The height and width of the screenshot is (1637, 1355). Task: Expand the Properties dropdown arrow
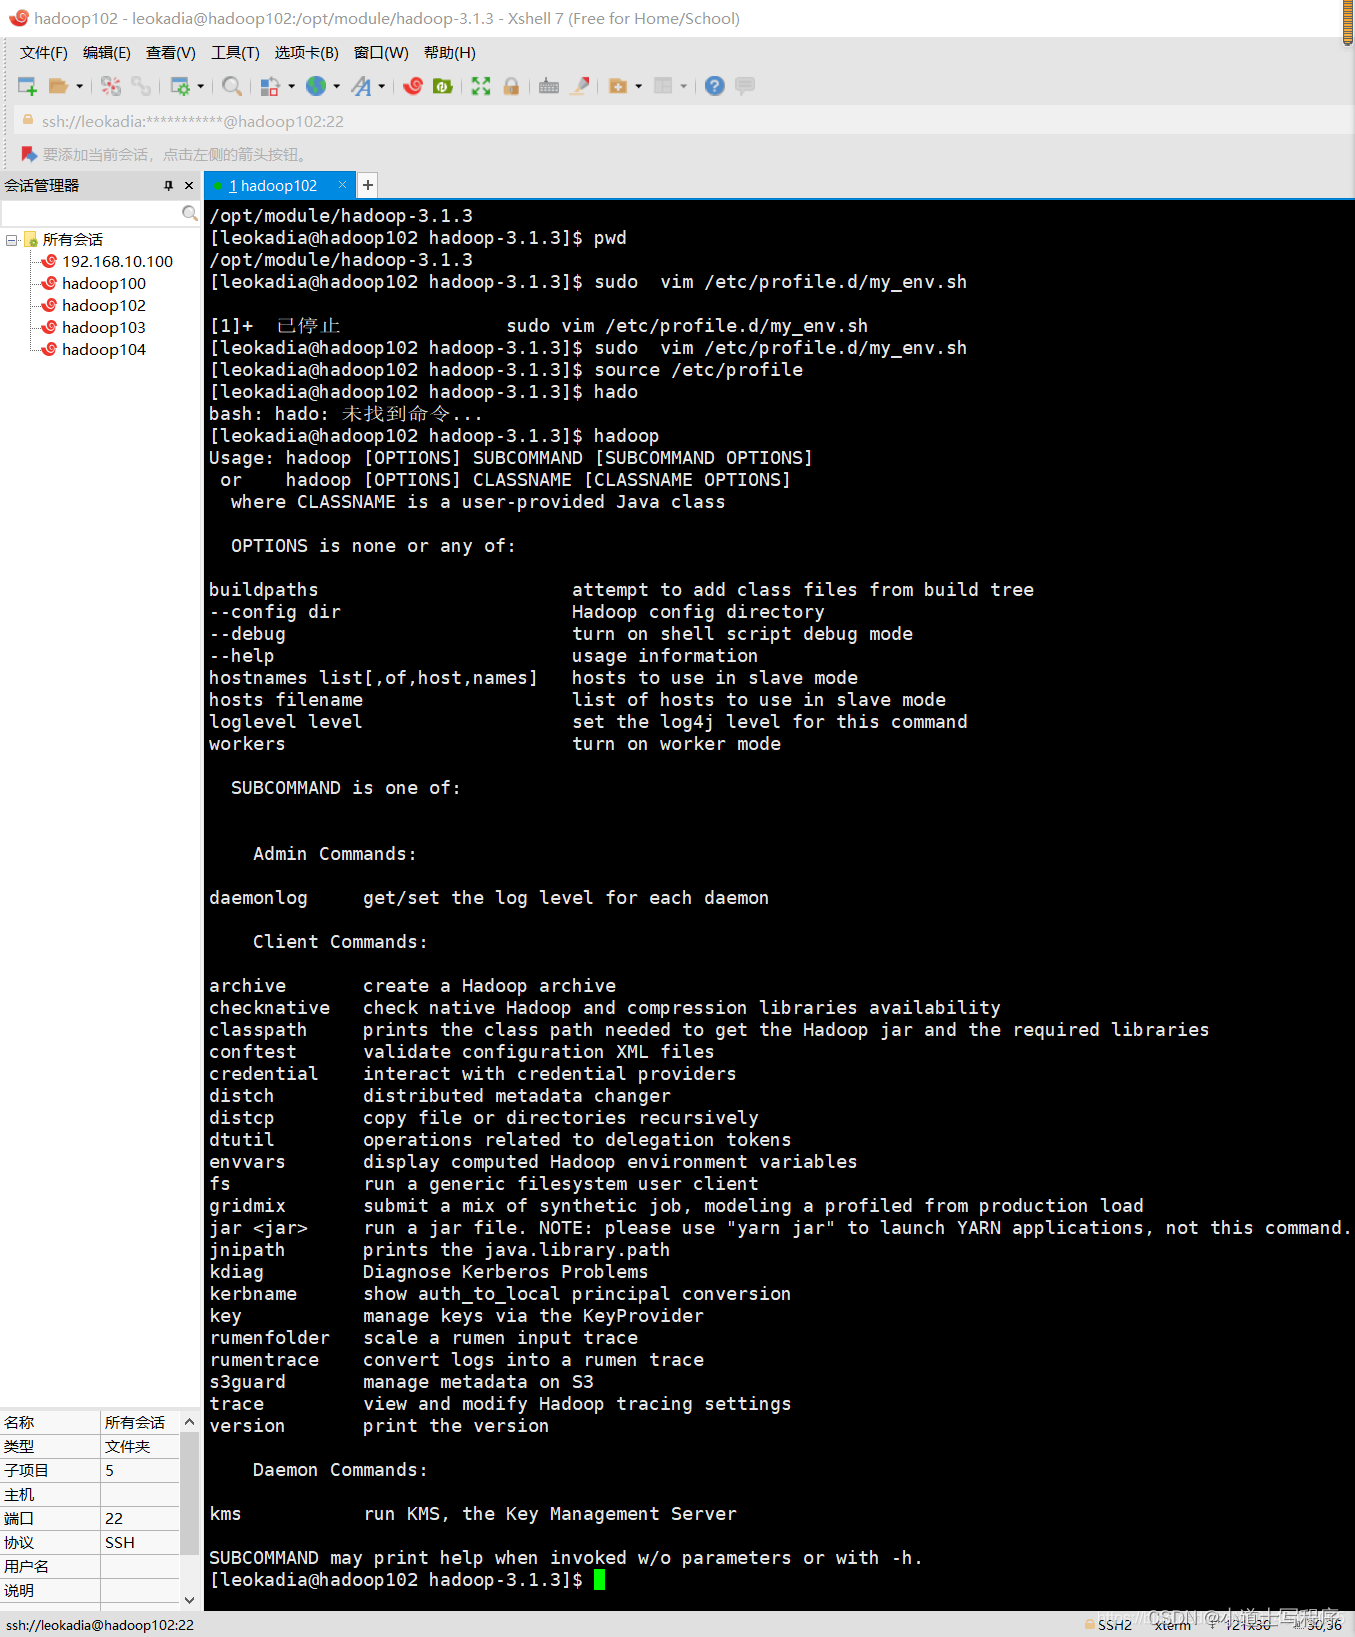pyautogui.click(x=201, y=86)
